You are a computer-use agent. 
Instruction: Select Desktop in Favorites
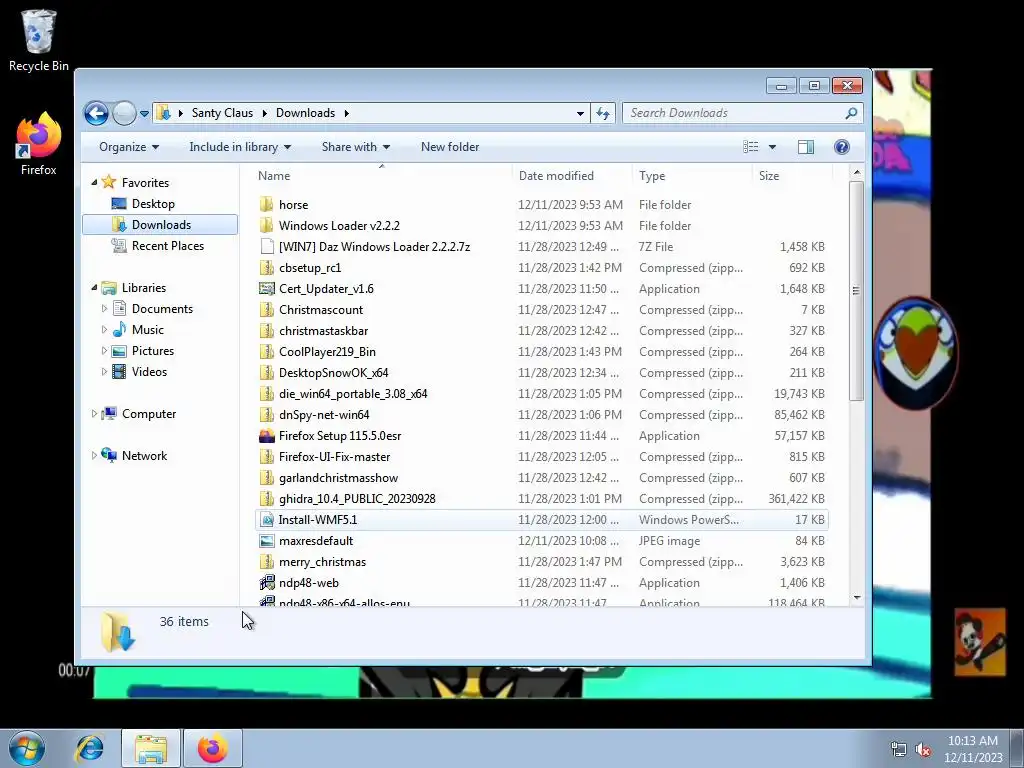tap(153, 204)
